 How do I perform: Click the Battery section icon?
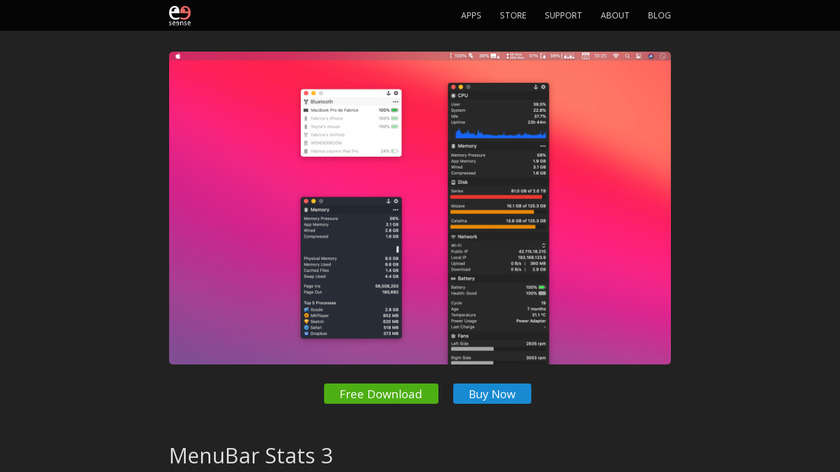click(453, 279)
